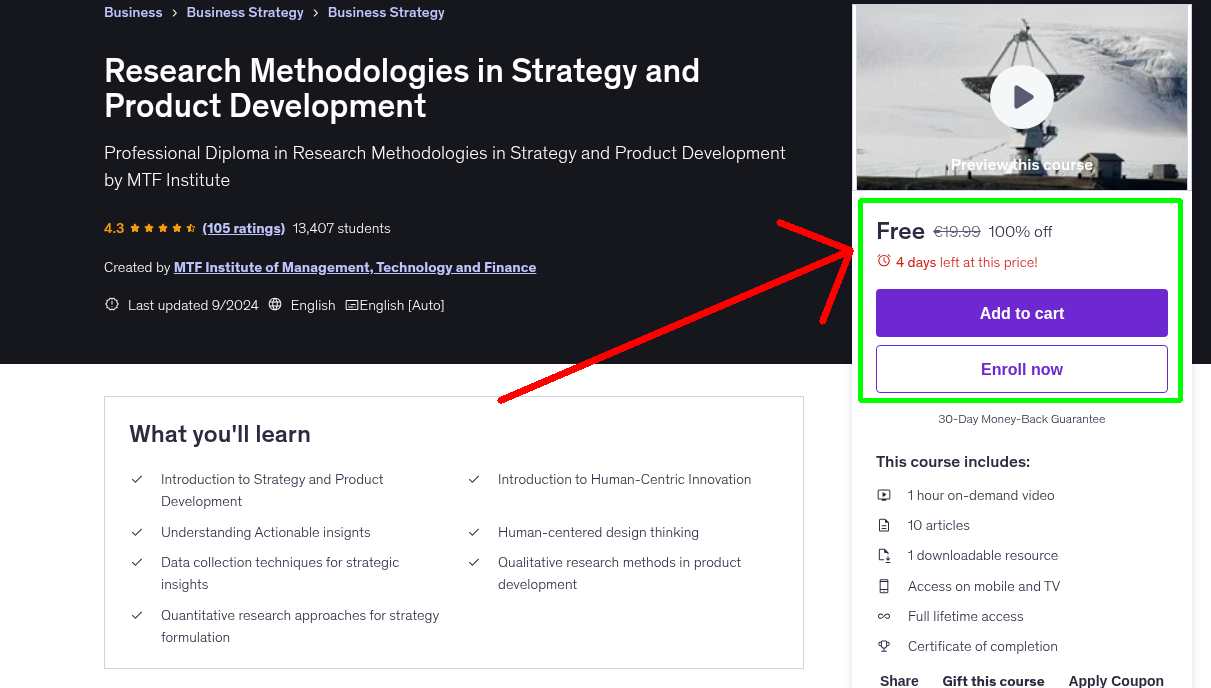The height and width of the screenshot is (688, 1211).
Task: Click the Enroll now button
Action: tap(1022, 369)
